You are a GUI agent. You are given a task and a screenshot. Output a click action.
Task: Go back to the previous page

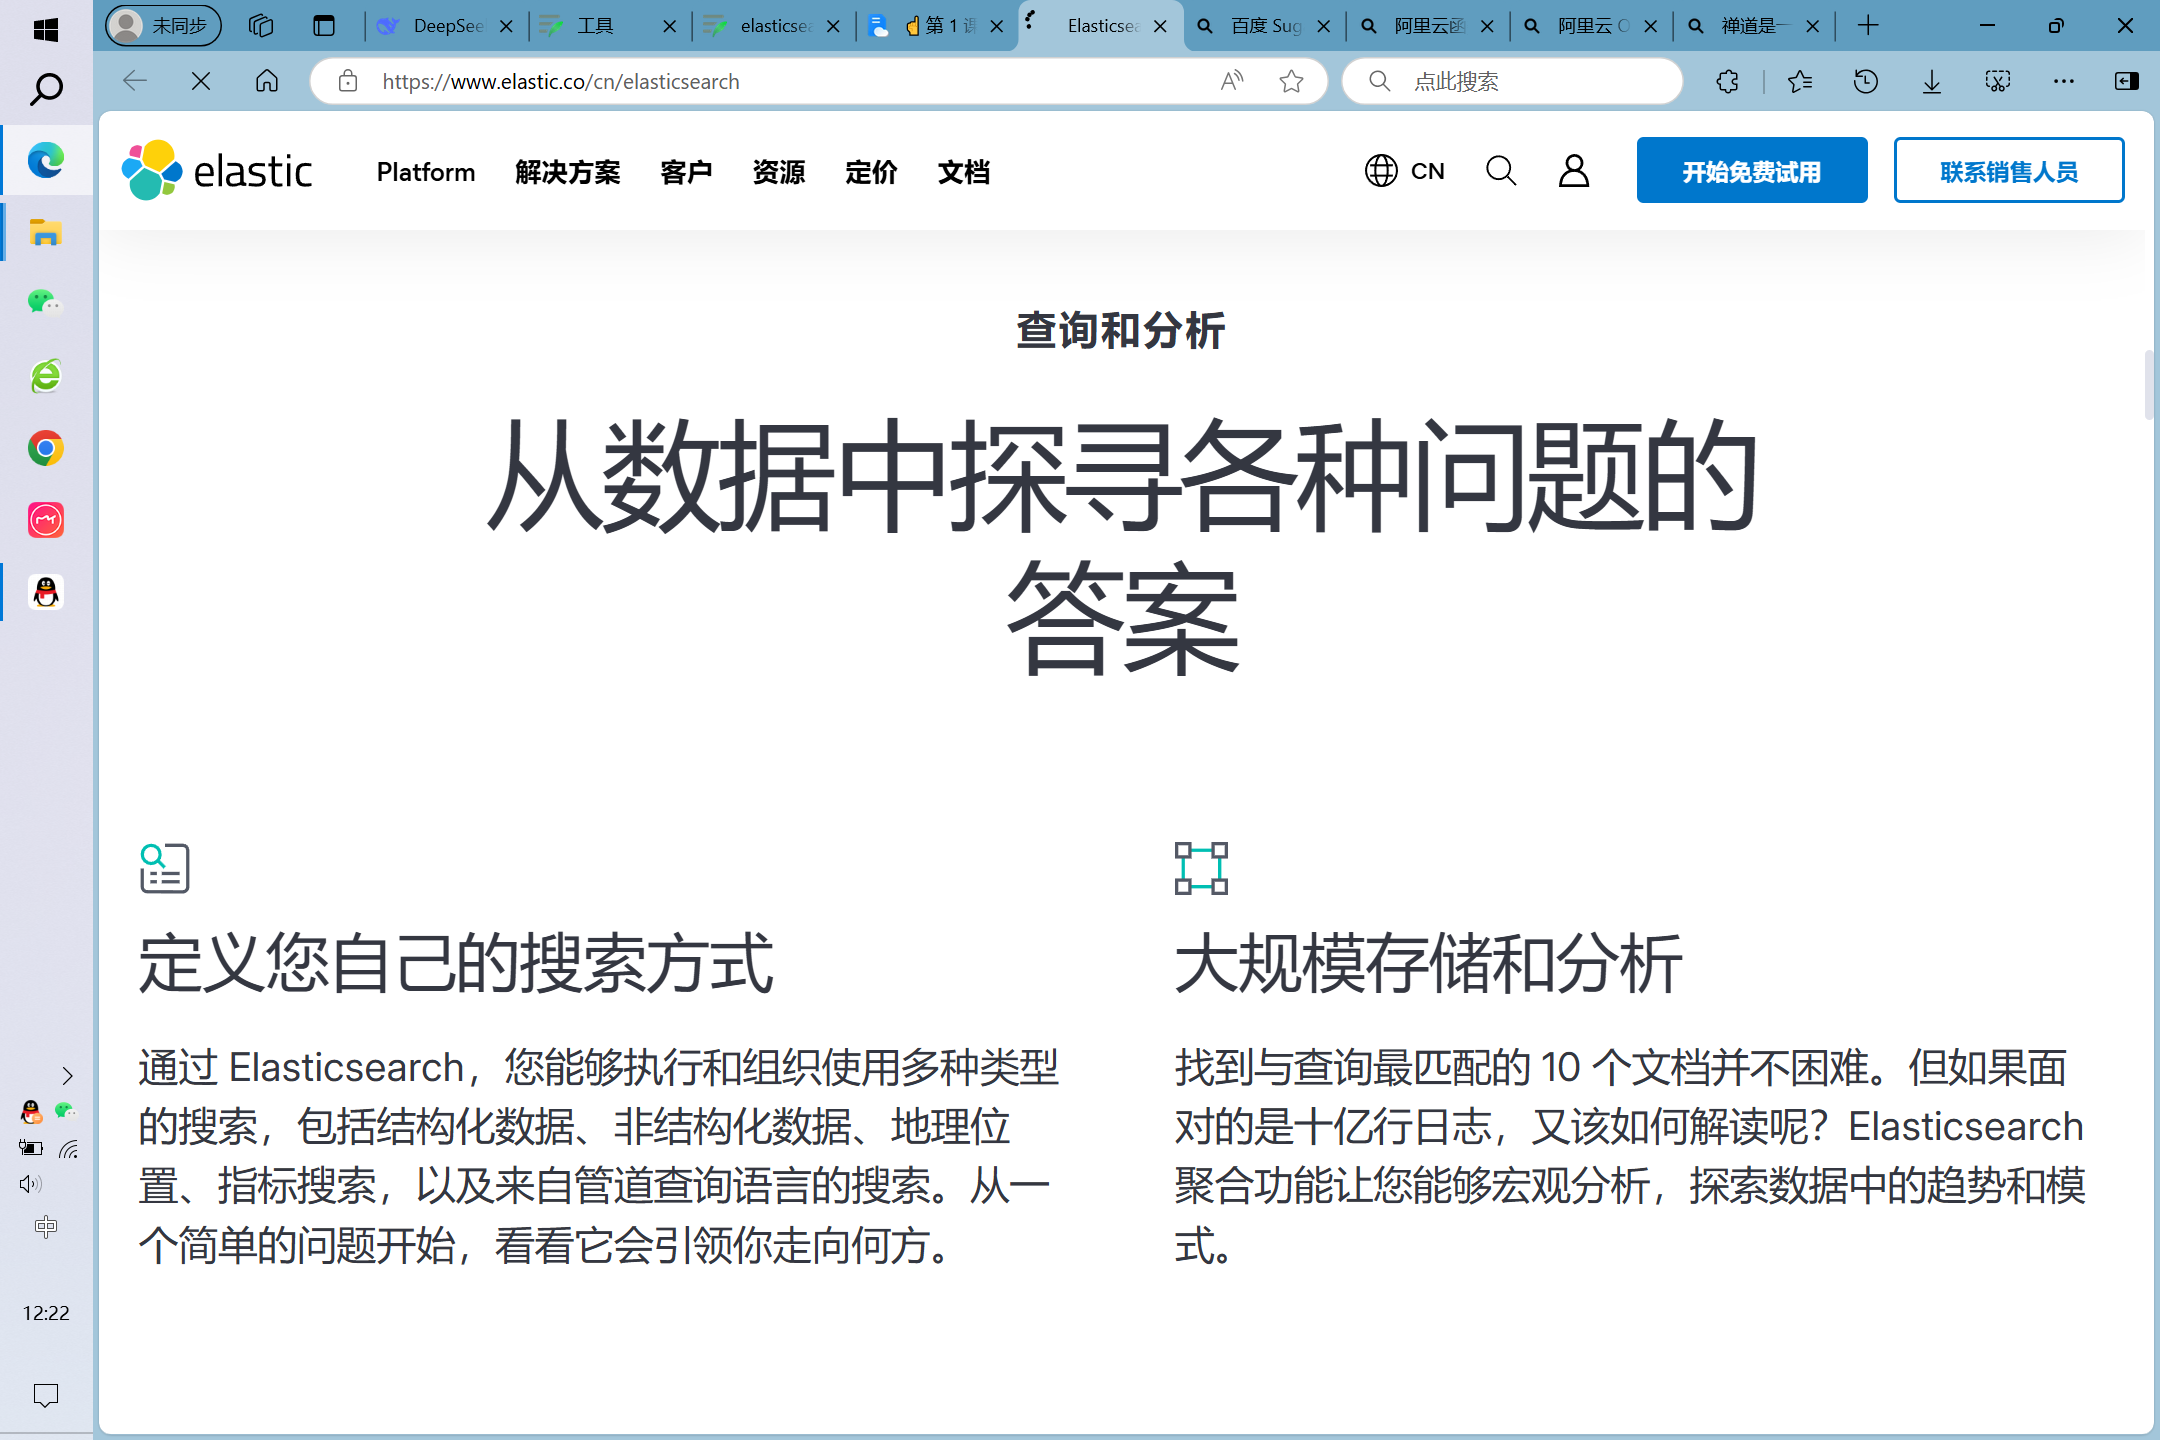134,81
